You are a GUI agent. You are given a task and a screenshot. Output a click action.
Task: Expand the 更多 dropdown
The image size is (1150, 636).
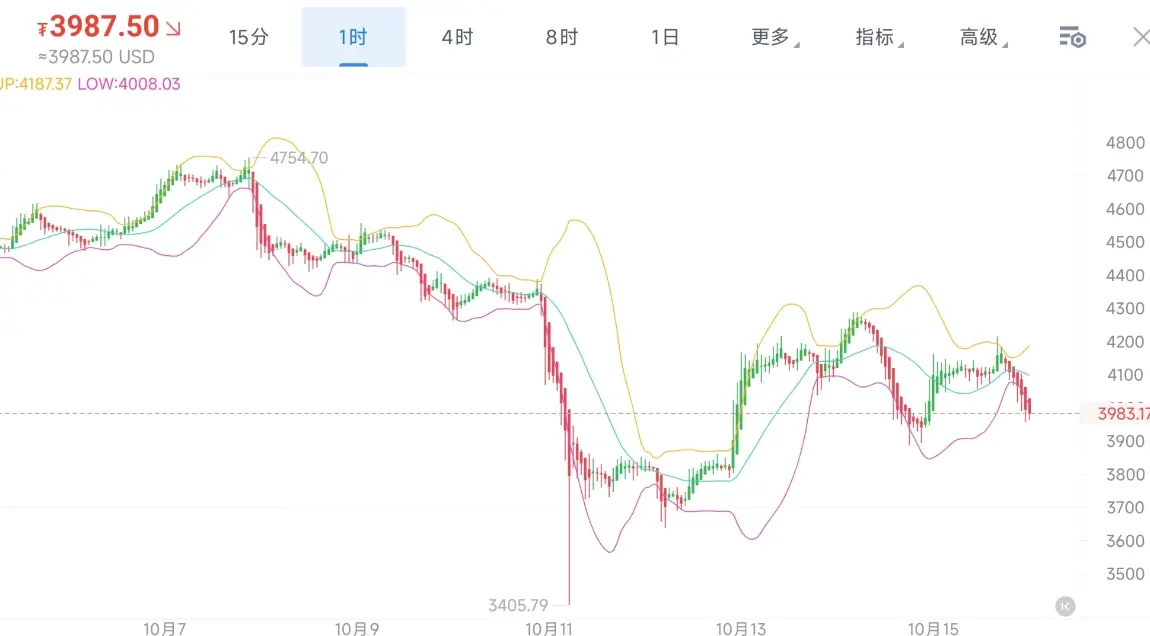774,37
